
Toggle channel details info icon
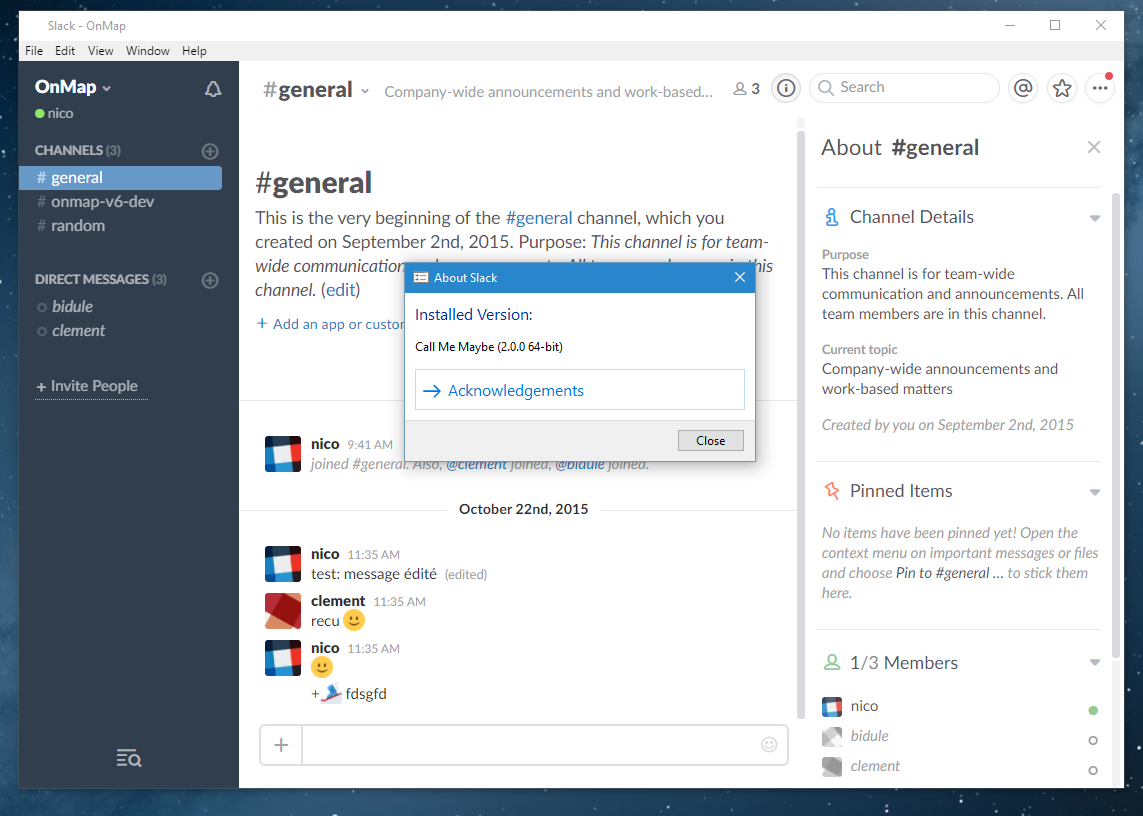point(787,88)
